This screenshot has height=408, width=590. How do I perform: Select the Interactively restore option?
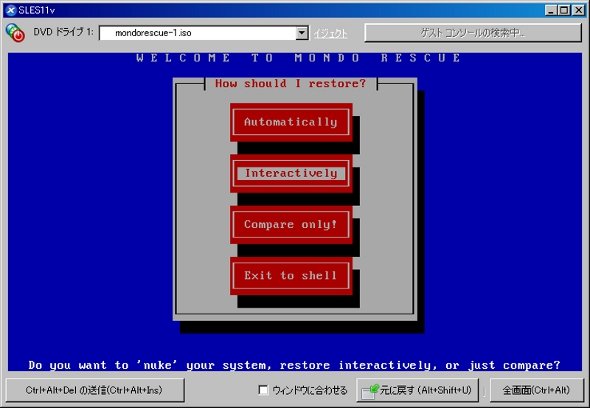[291, 174]
